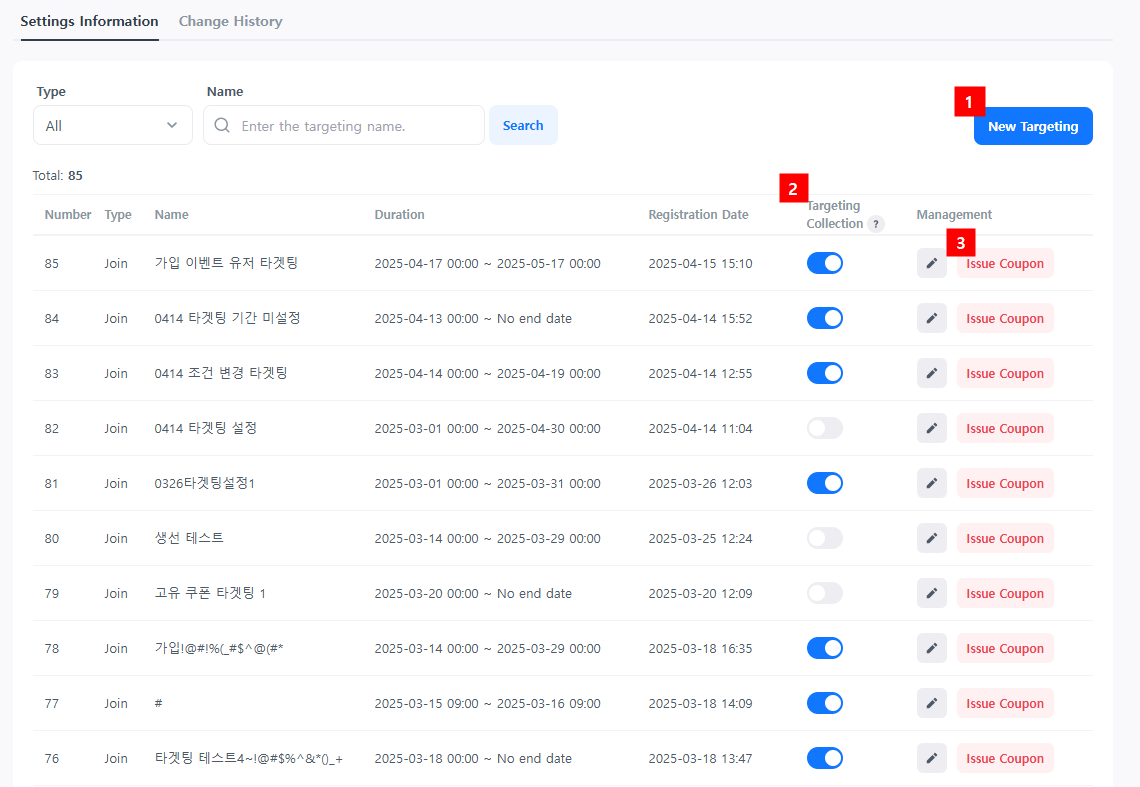Open the Type dropdown showing All

tap(112, 126)
